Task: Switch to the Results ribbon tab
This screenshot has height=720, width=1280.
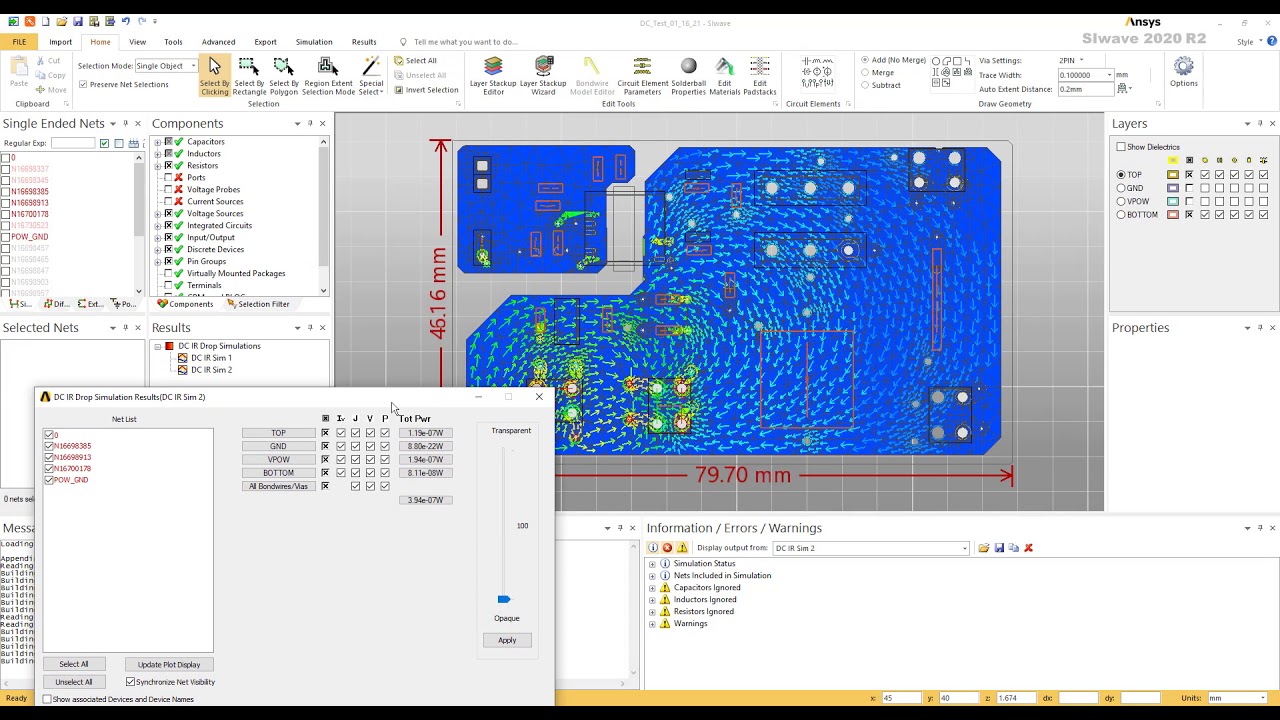Action: pos(364,42)
